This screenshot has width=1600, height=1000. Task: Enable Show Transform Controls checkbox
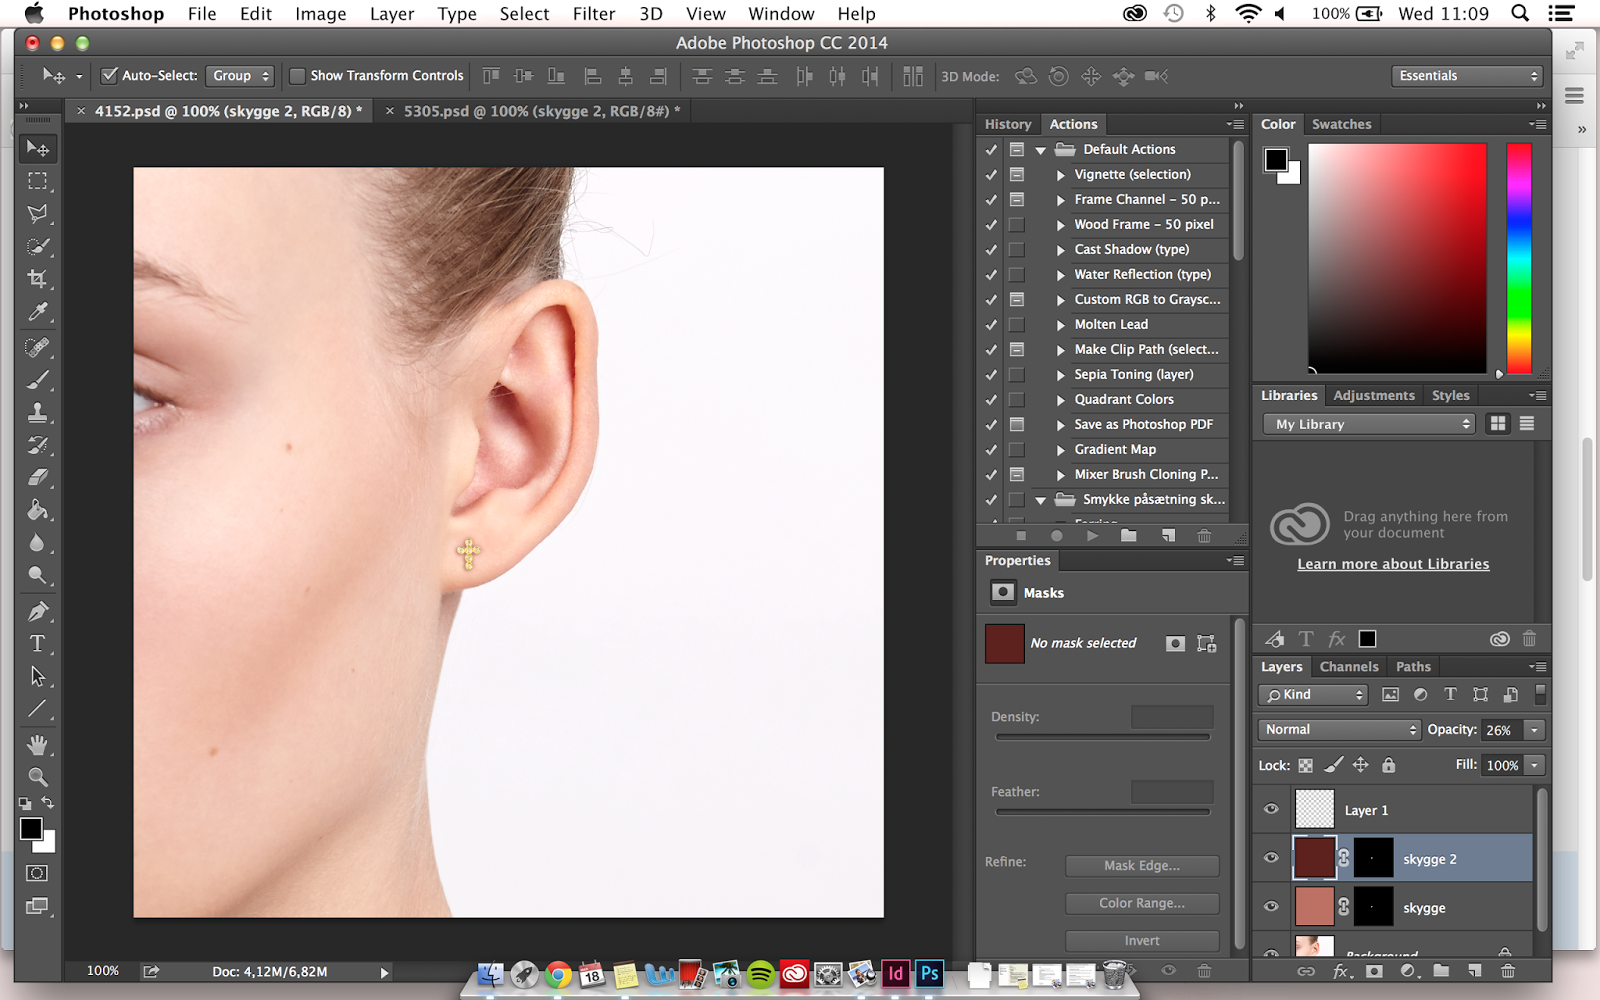(x=297, y=76)
